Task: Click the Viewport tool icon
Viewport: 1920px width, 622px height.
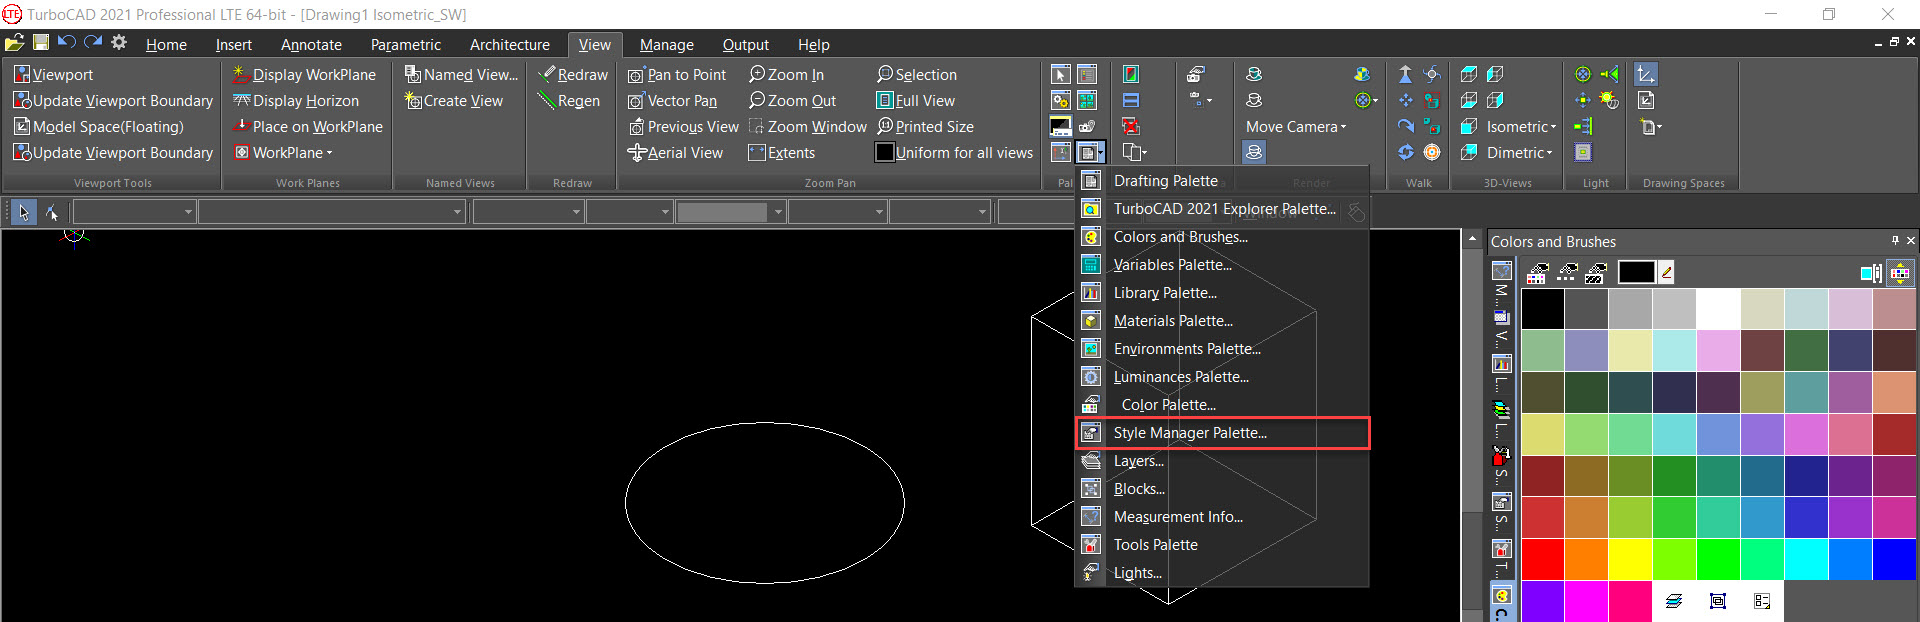Action: click(21, 74)
